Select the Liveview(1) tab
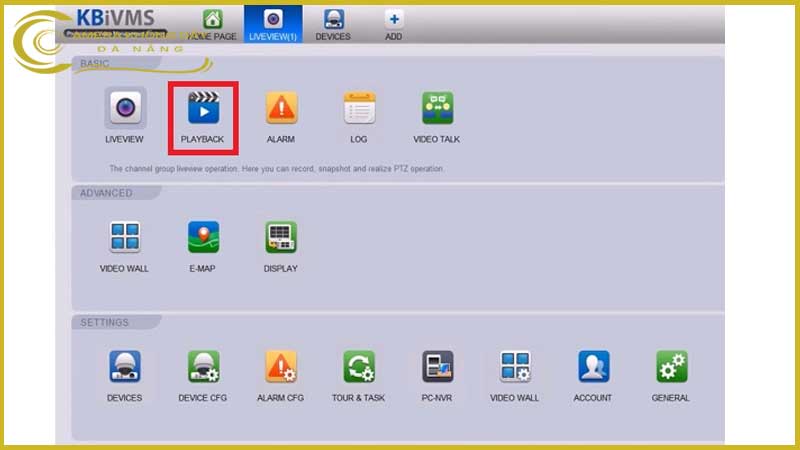The height and width of the screenshot is (450, 800). pos(273,24)
